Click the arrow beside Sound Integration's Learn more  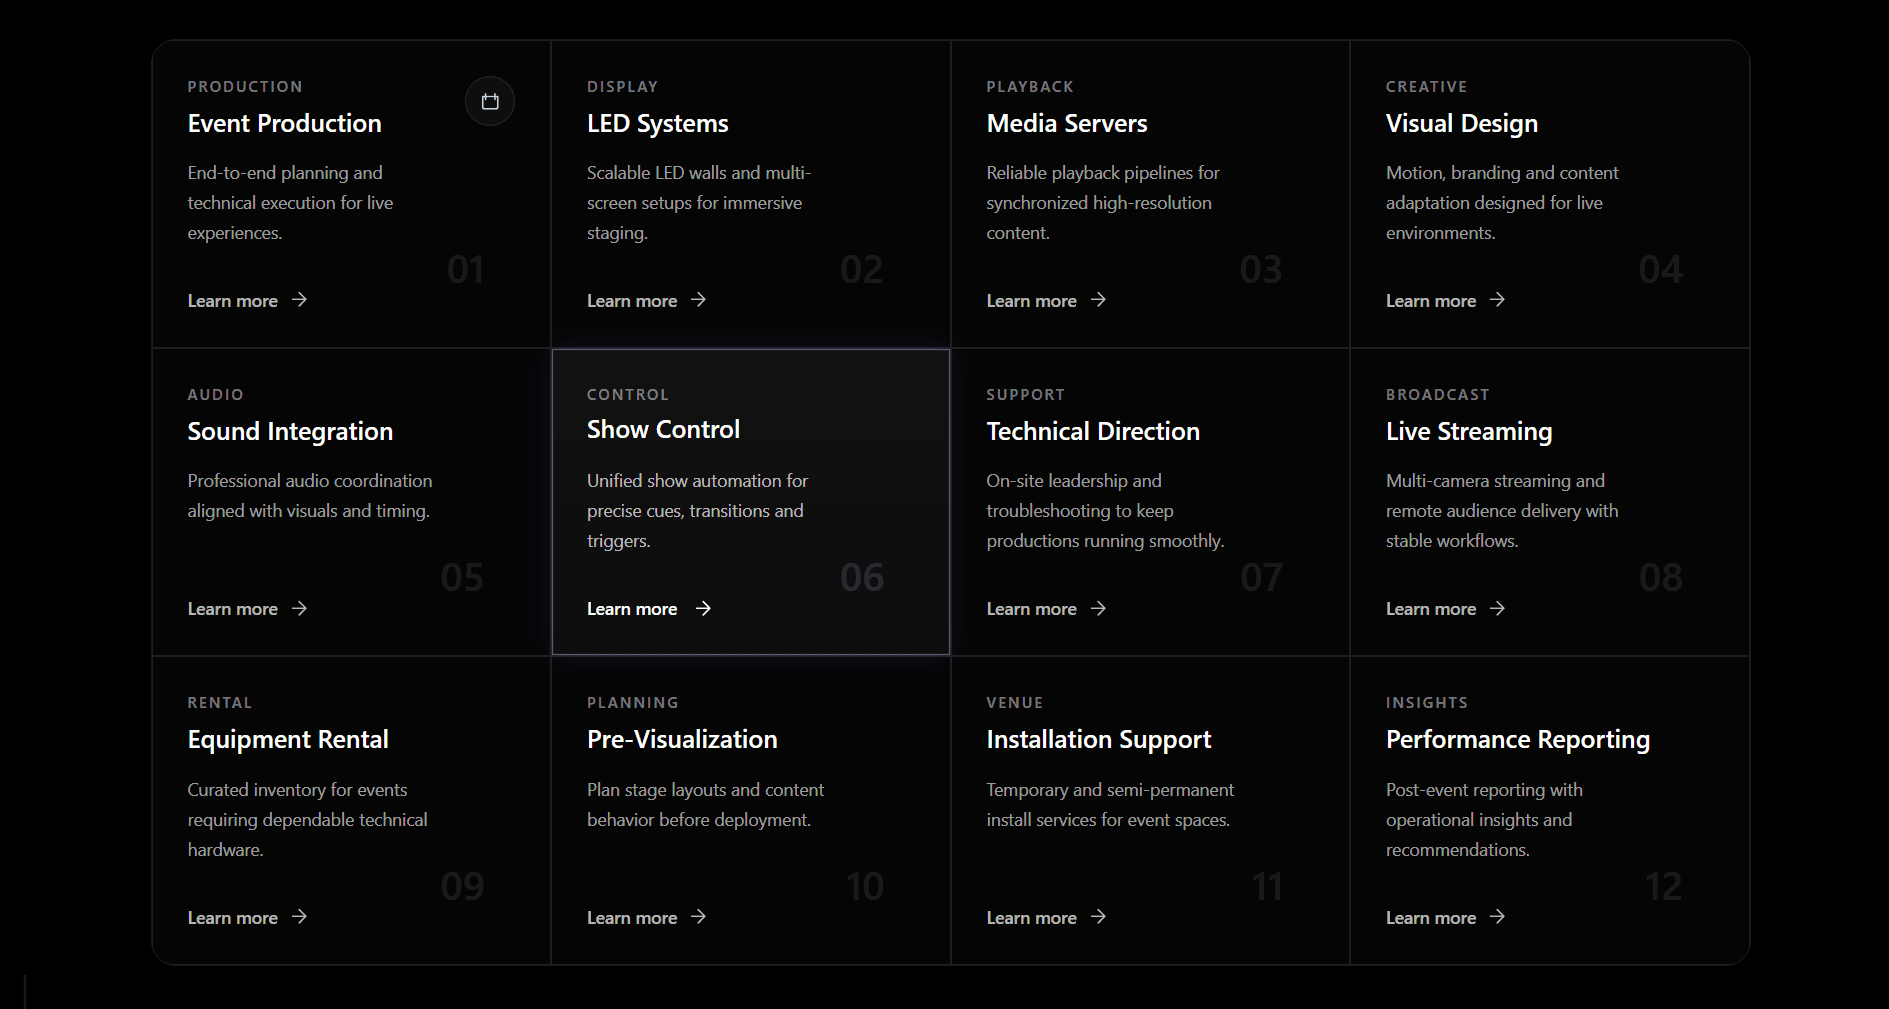click(x=299, y=608)
